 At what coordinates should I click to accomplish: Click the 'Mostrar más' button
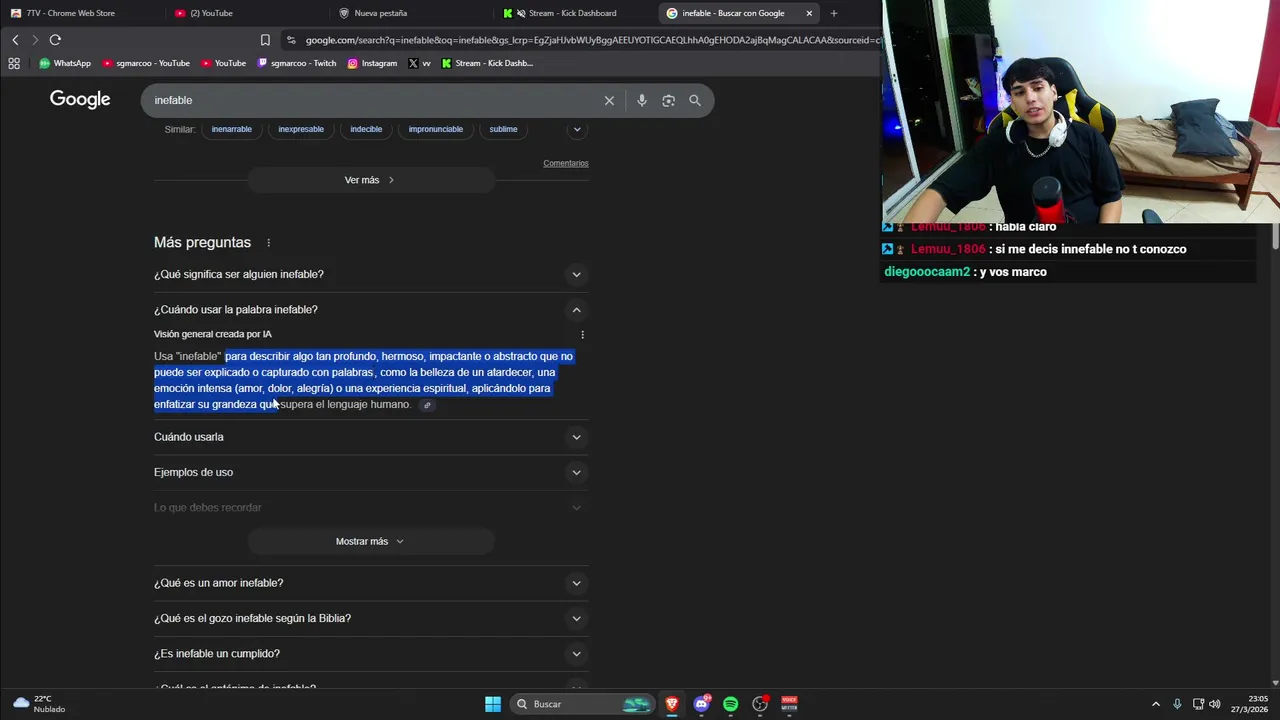371,541
